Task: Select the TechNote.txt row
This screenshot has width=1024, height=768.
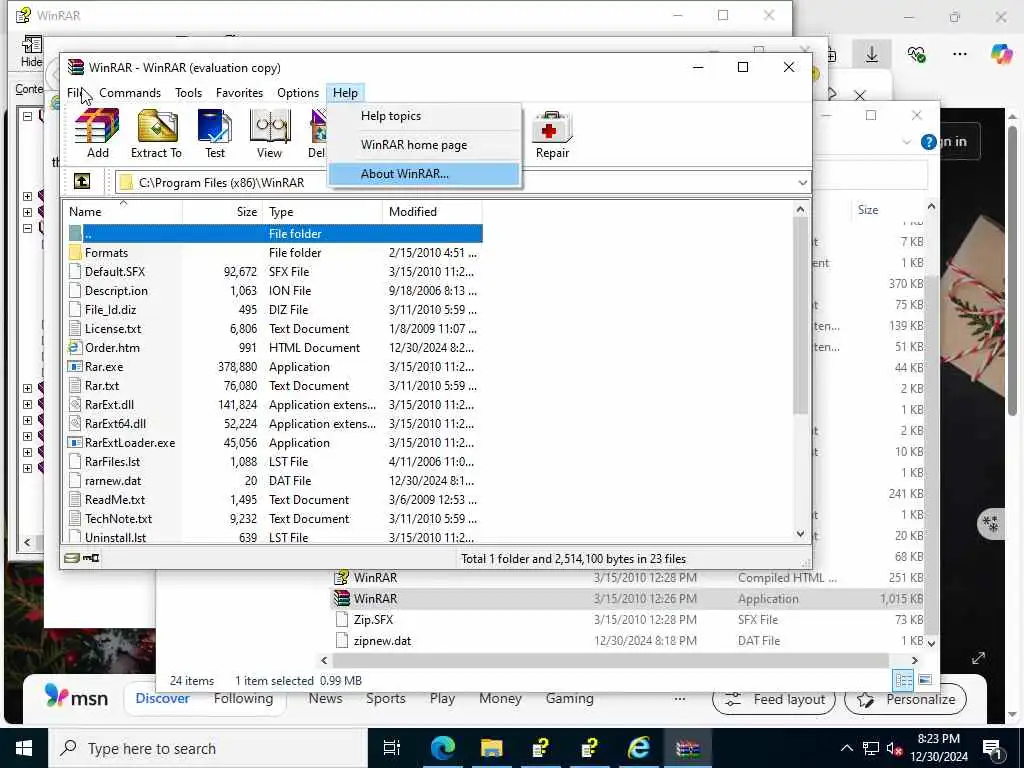Action: 274,519
